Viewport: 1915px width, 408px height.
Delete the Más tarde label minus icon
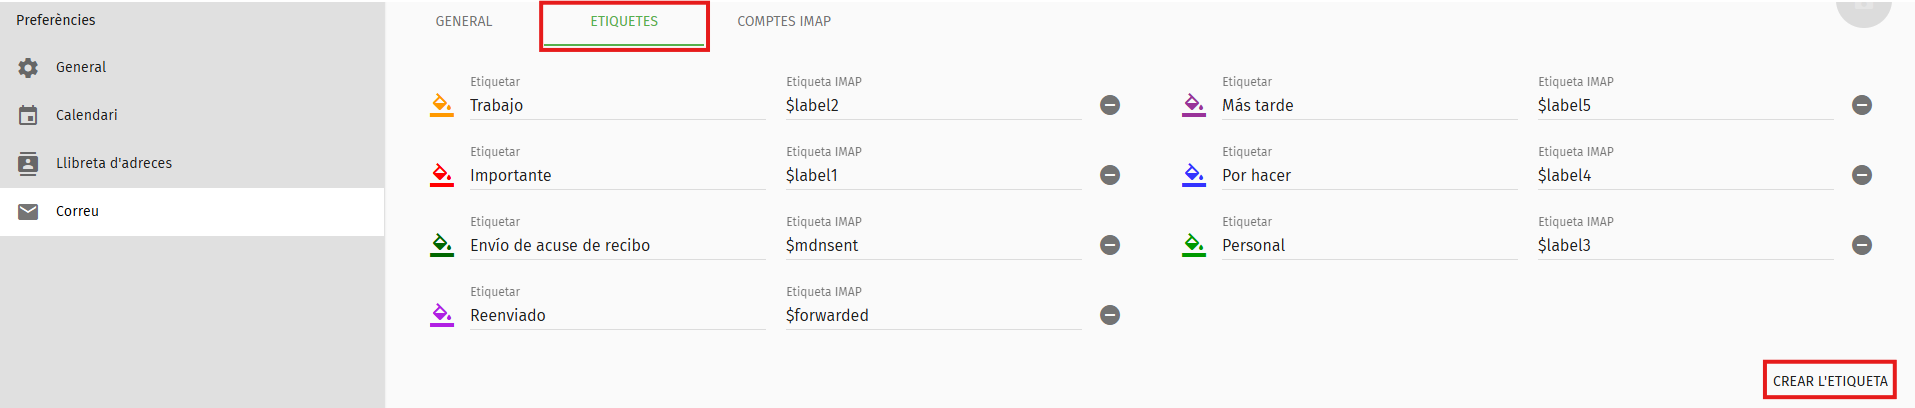point(1862,105)
